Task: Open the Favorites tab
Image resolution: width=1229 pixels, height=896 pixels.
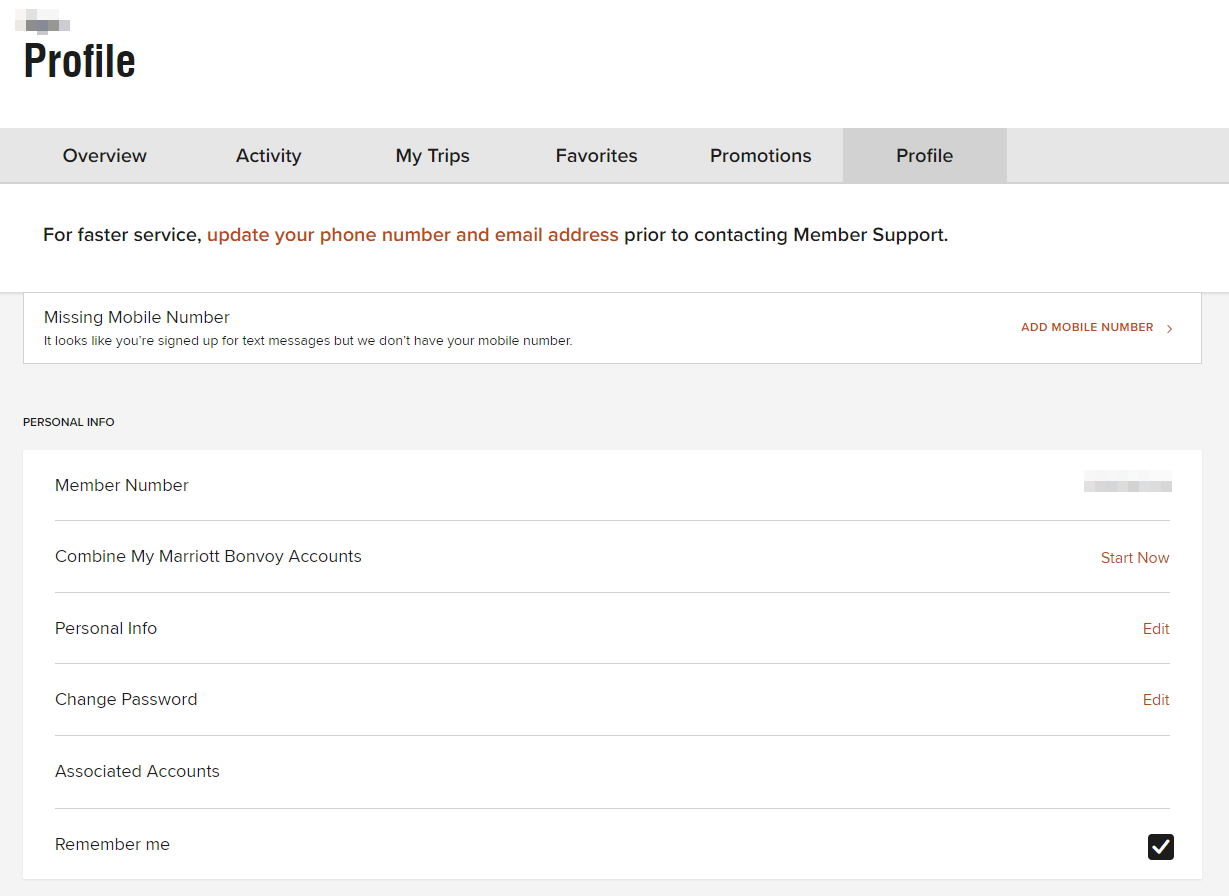Action: [x=597, y=156]
